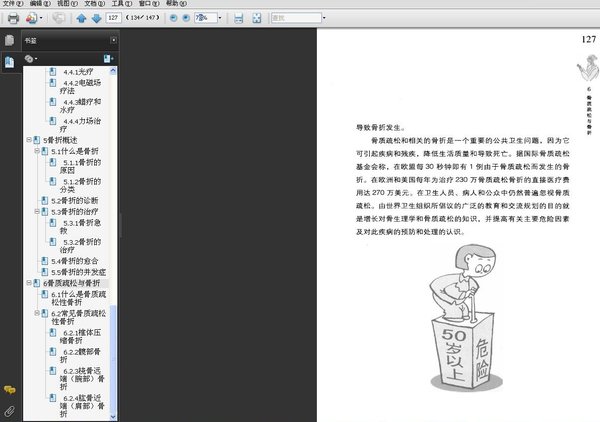
Task: Select bookmark 6.1什么是骨质疏松性骨折
Action: 79,298
